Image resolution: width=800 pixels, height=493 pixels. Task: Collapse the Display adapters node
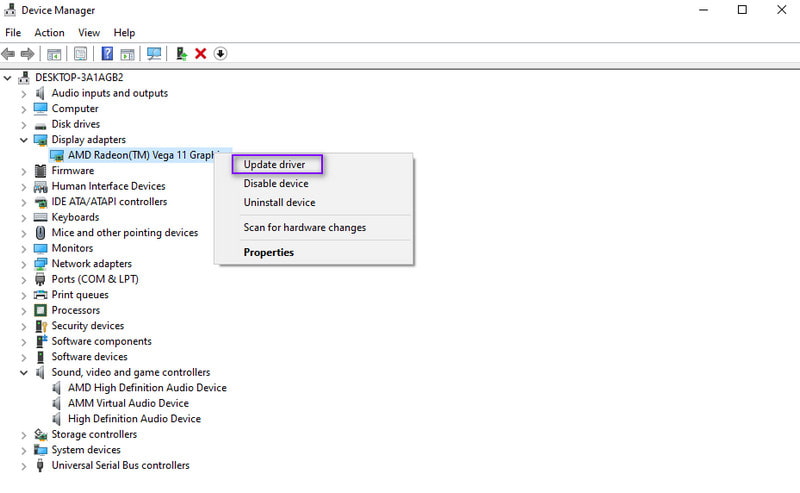coord(24,140)
